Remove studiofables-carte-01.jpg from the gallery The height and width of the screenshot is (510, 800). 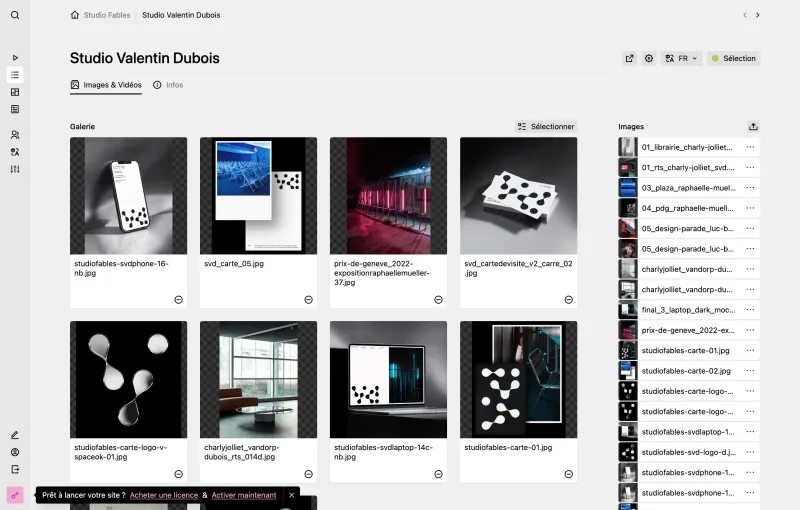coord(568,474)
